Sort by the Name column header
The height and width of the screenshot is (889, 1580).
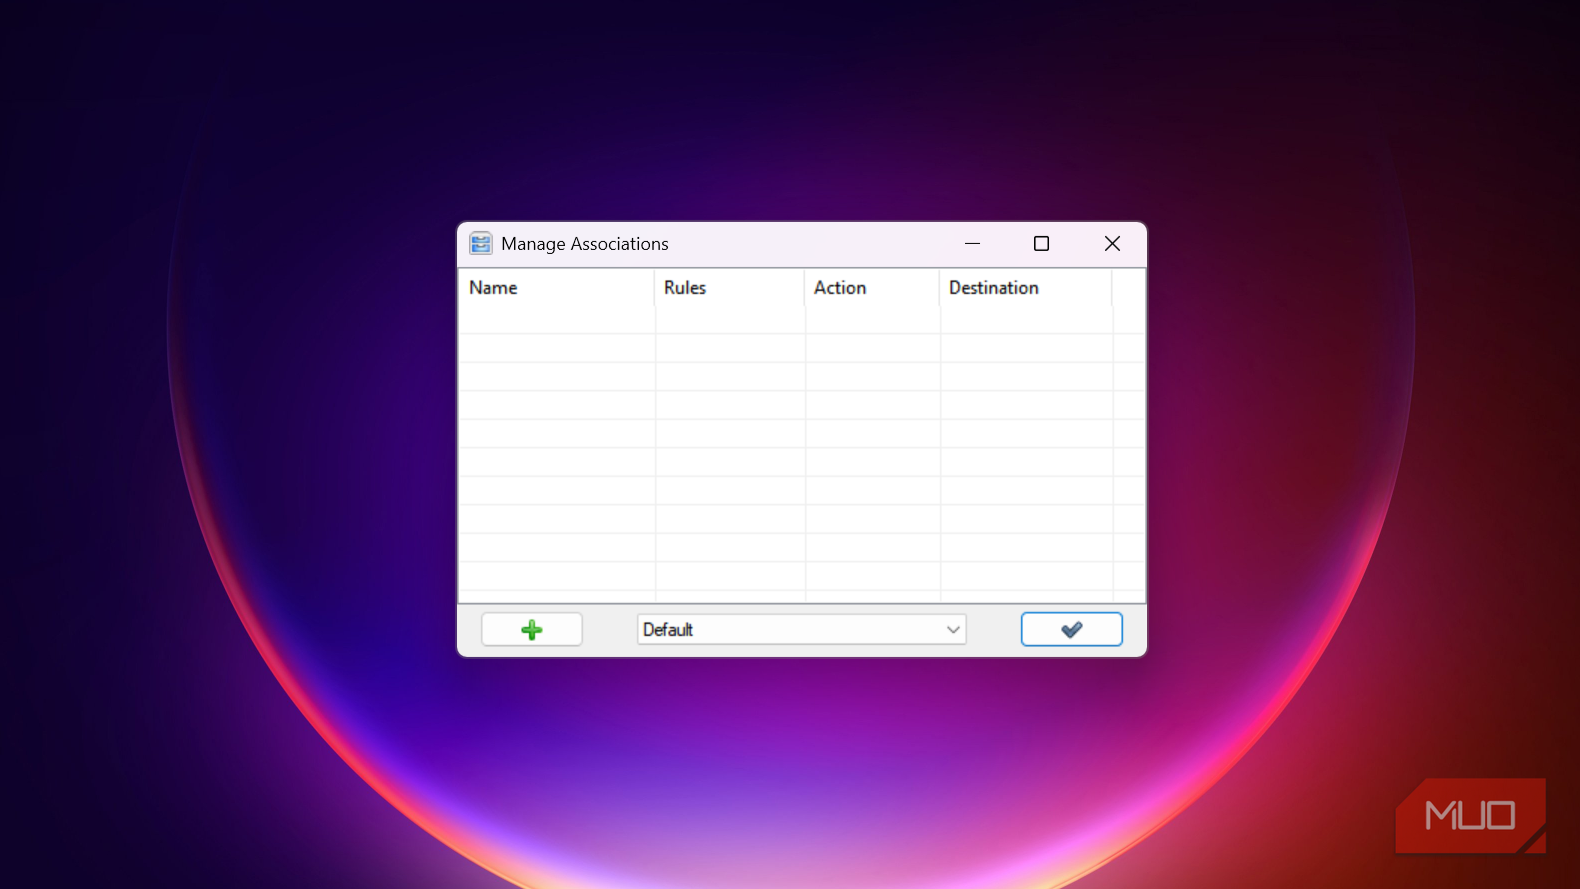(556, 288)
